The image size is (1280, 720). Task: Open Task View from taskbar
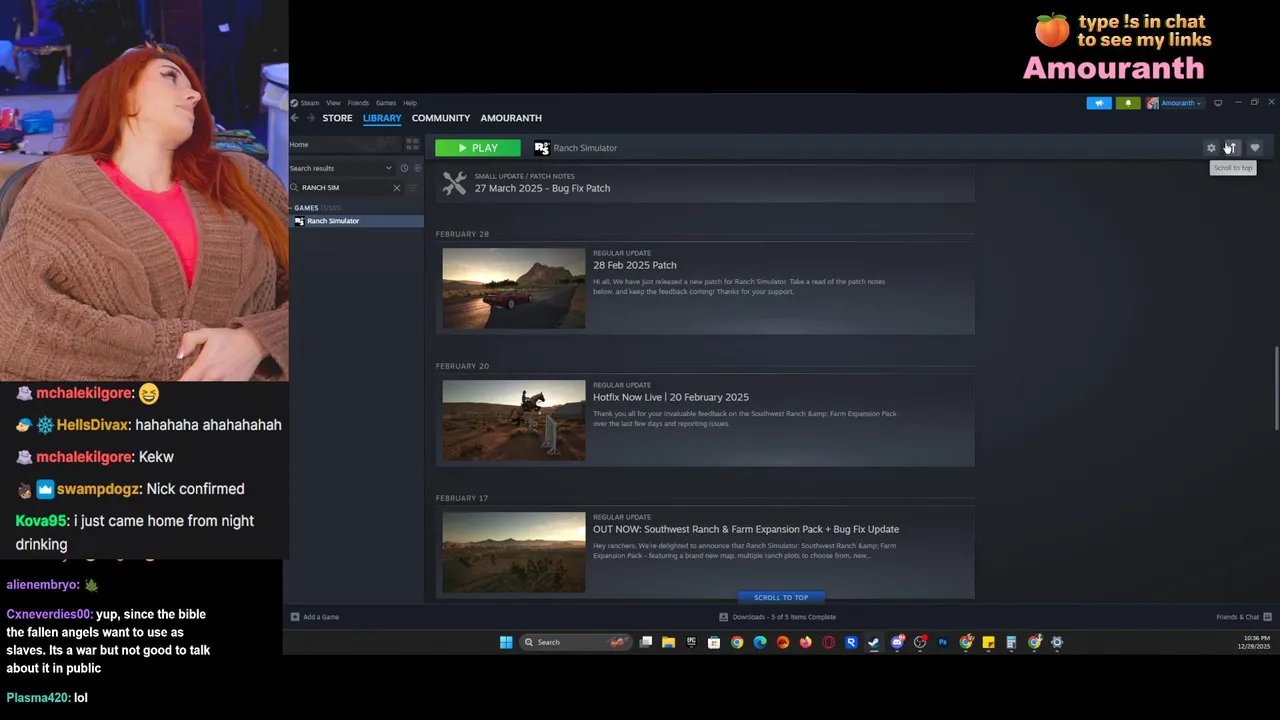(646, 642)
